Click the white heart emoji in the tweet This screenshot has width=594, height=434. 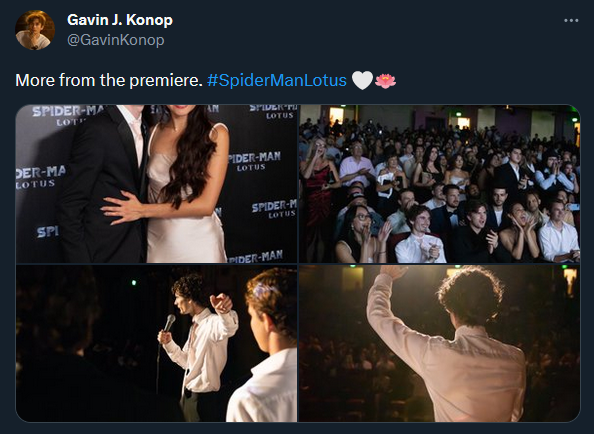click(x=362, y=80)
